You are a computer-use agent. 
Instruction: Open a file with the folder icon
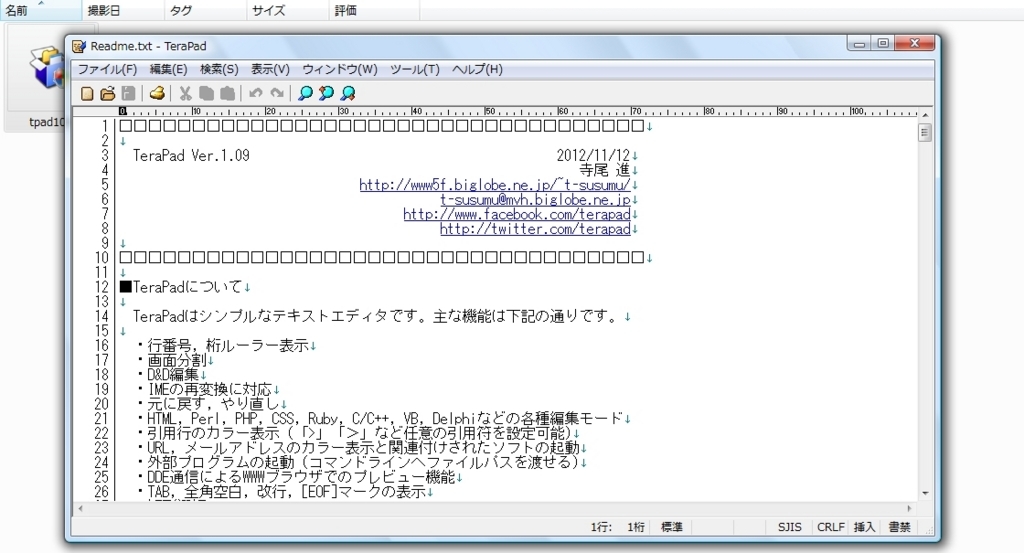[x=108, y=94]
